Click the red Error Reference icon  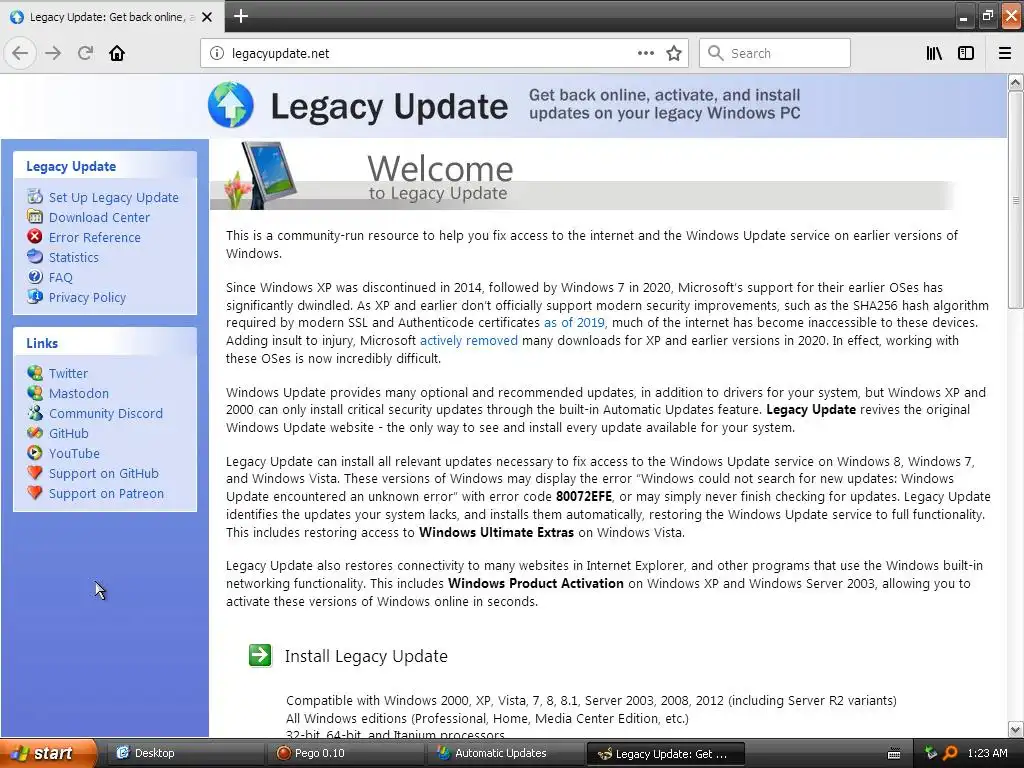pyautogui.click(x=35, y=236)
